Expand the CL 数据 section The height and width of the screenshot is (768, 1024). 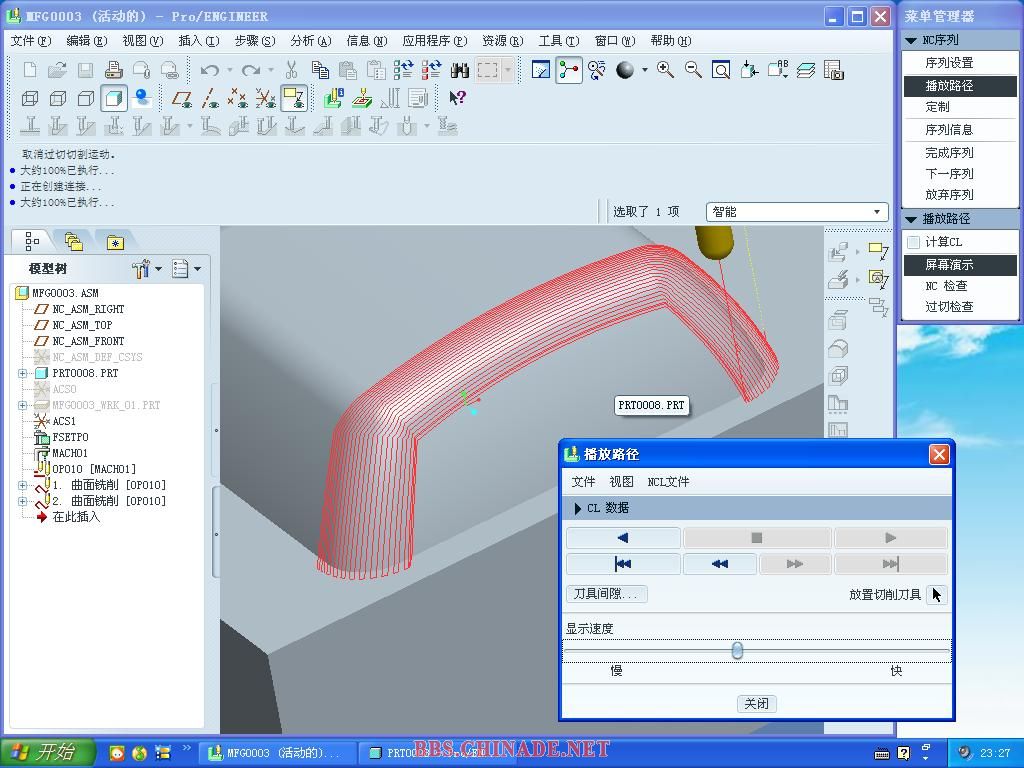pos(577,508)
